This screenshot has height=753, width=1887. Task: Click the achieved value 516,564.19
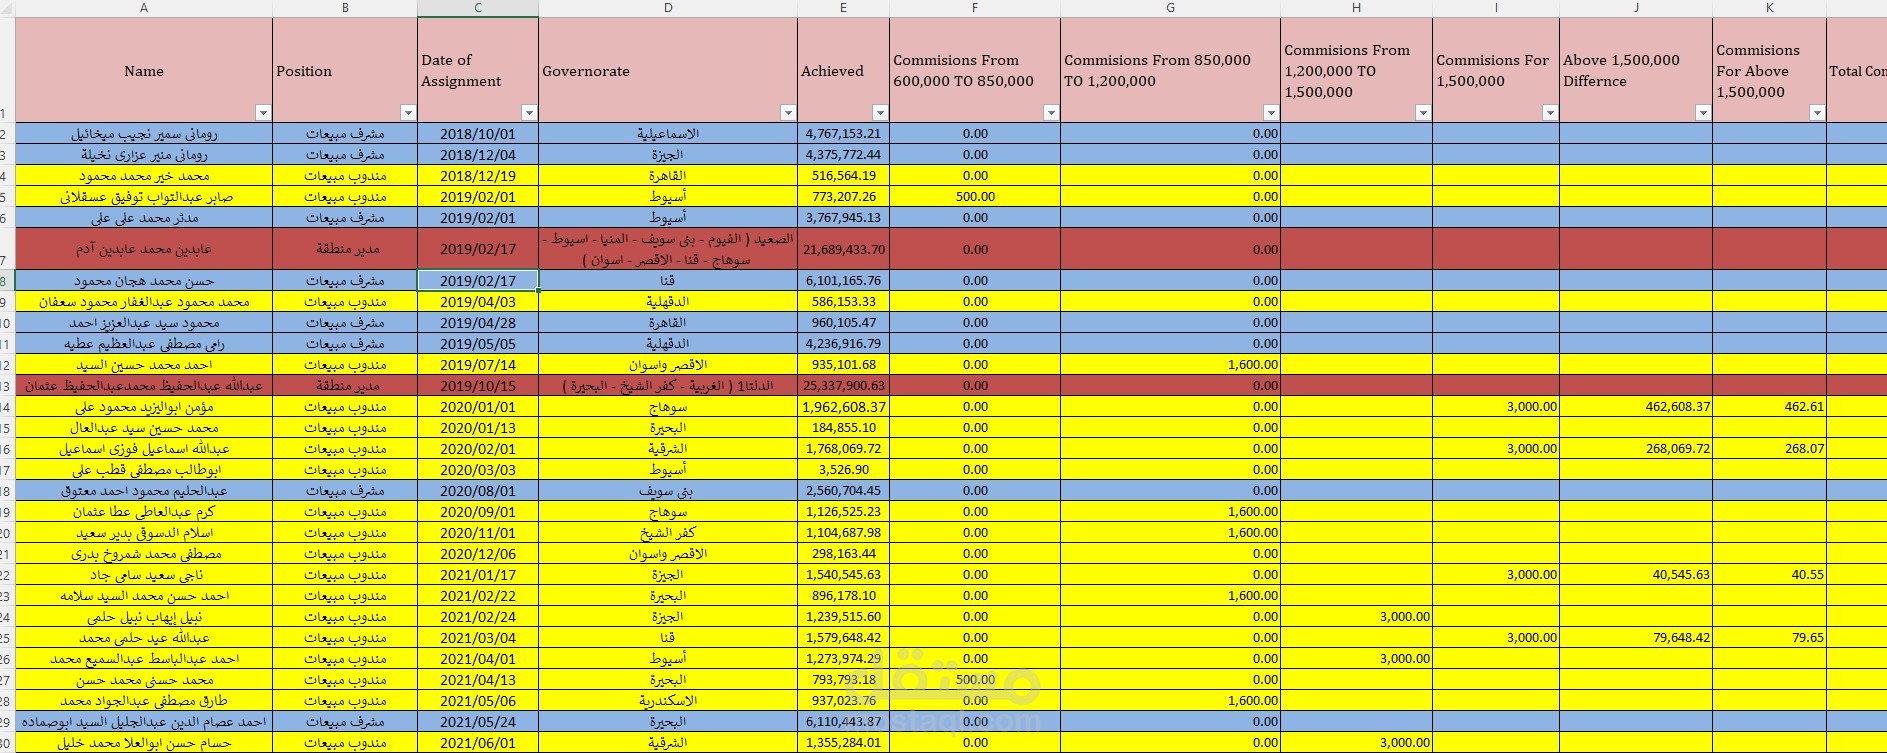(843, 176)
